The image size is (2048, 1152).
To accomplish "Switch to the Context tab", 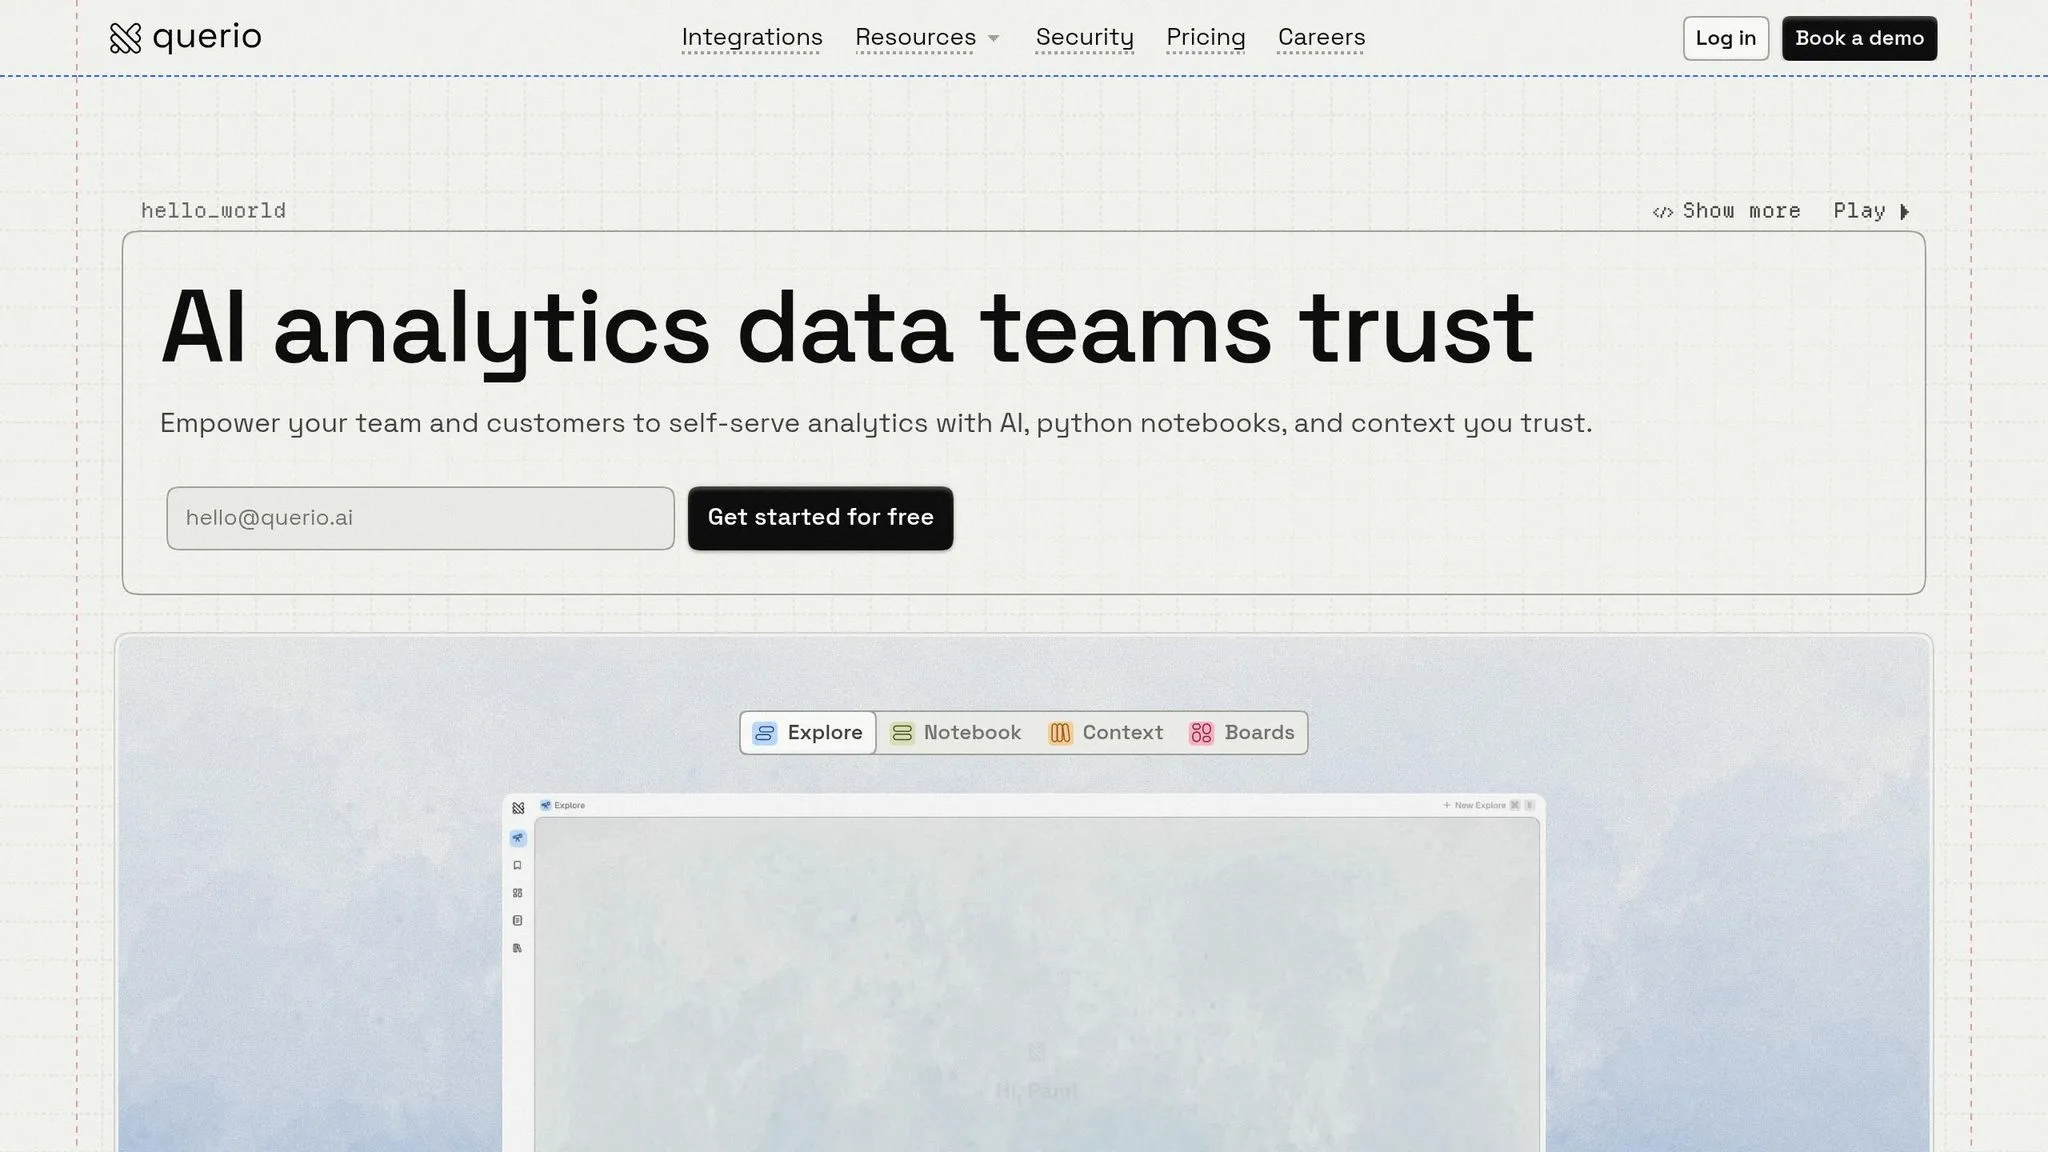I will pos(1106,733).
